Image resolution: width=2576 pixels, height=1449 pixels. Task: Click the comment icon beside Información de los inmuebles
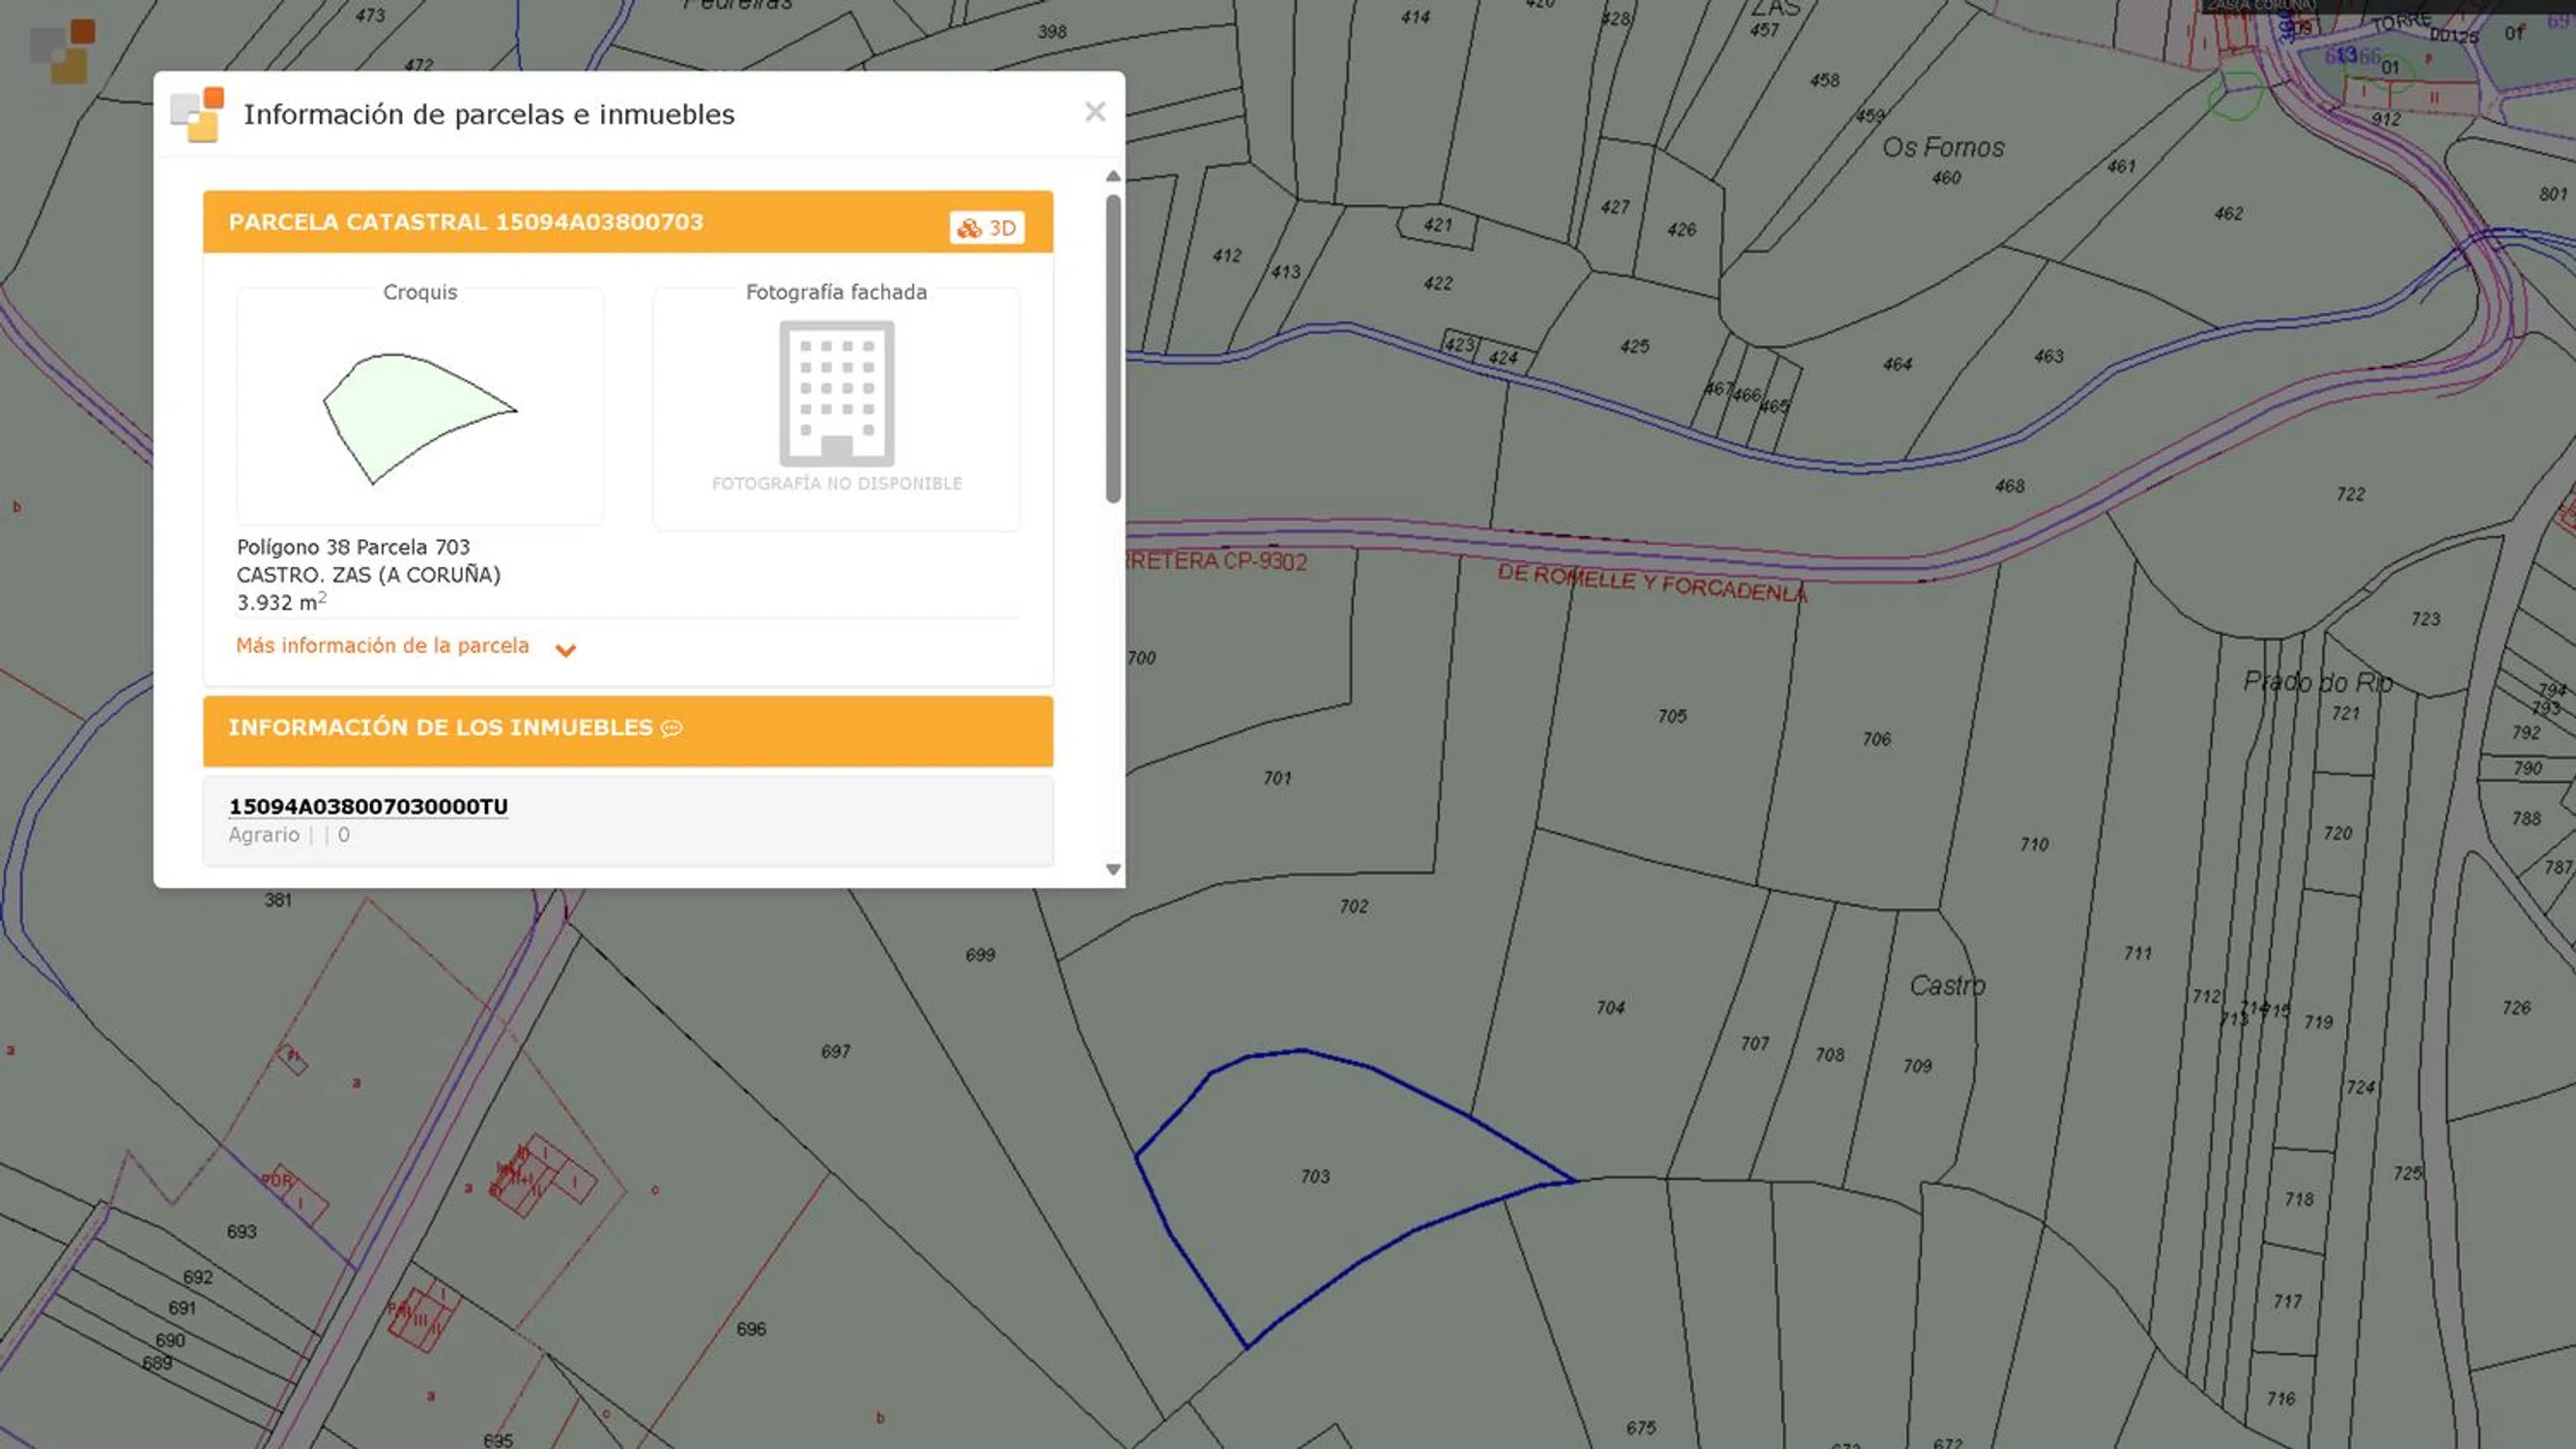tap(672, 729)
